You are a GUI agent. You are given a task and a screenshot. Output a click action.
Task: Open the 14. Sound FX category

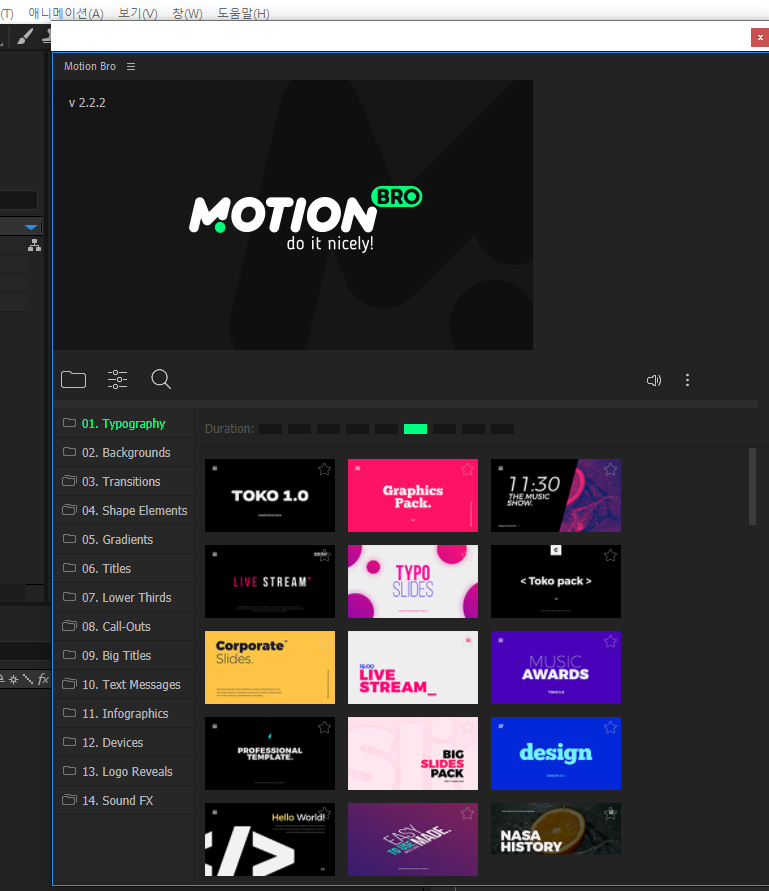[x=123, y=800]
